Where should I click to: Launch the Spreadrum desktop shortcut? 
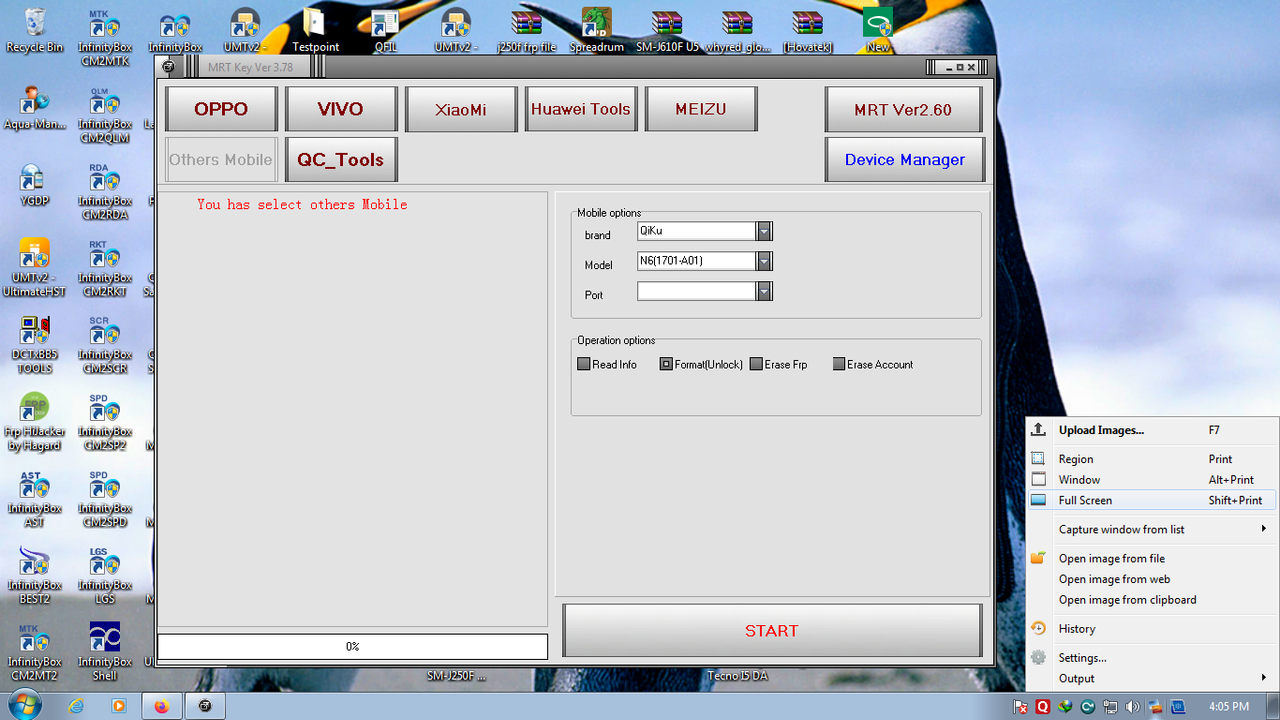[x=596, y=30]
